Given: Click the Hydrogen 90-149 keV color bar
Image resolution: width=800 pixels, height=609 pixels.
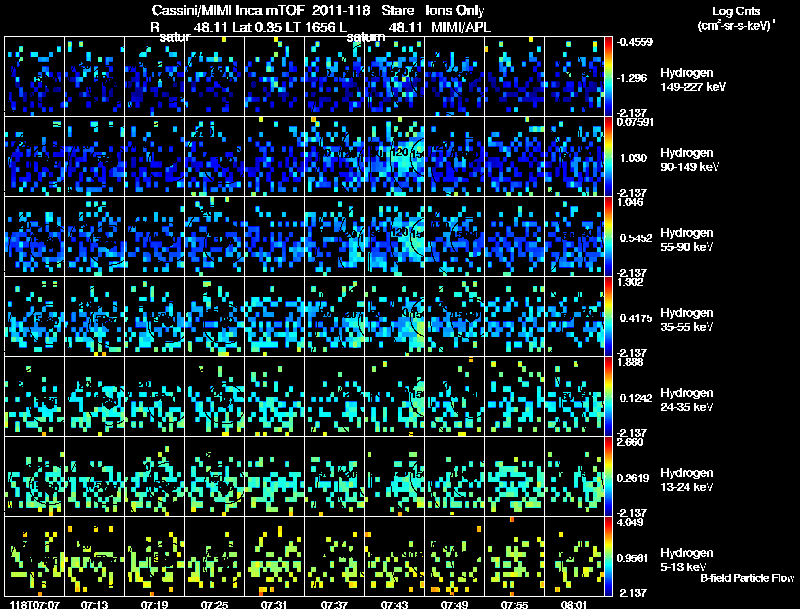Looking at the screenshot, I should tap(608, 157).
